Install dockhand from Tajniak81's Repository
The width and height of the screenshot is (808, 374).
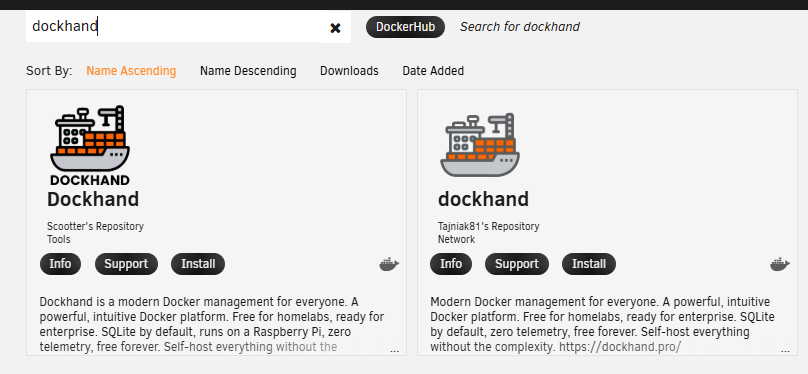tap(588, 264)
